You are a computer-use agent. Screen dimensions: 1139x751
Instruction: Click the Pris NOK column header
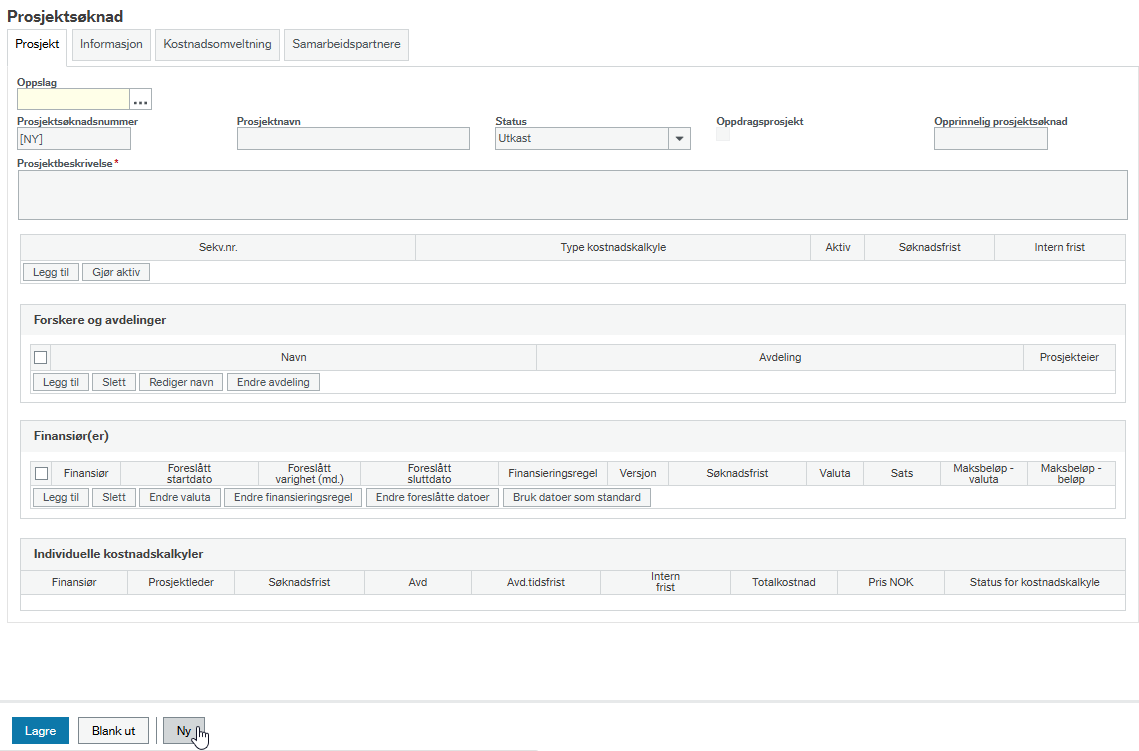coord(891,582)
